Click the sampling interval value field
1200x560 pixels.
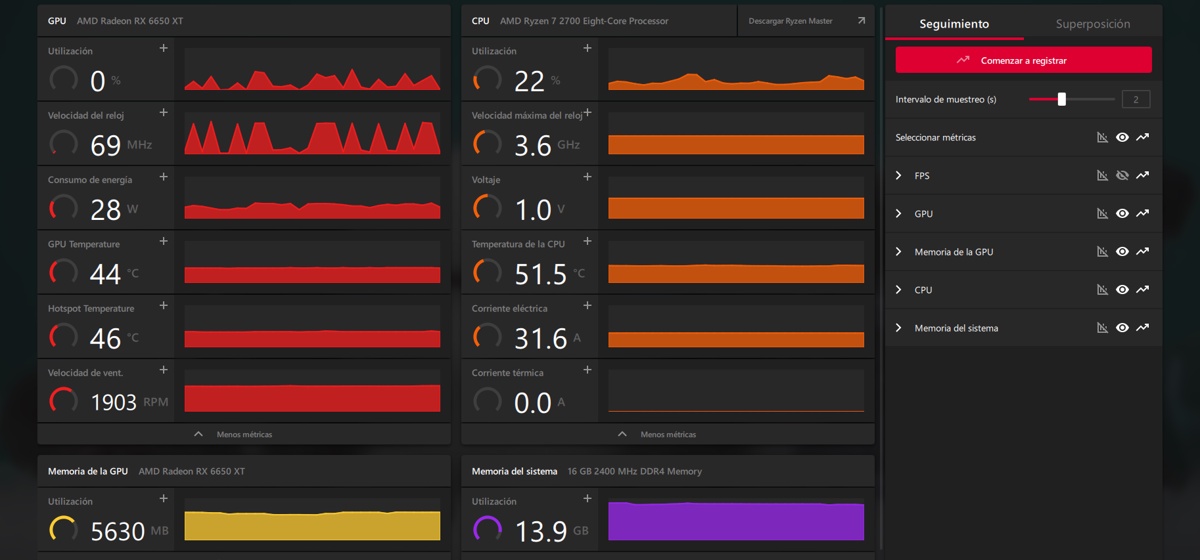1135,99
